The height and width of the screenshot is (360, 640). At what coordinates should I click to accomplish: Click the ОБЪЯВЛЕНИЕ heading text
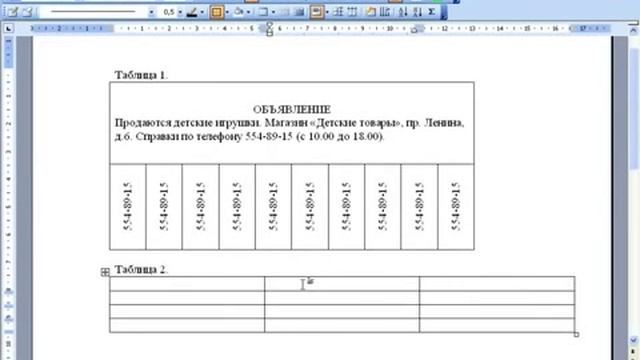coord(292,109)
